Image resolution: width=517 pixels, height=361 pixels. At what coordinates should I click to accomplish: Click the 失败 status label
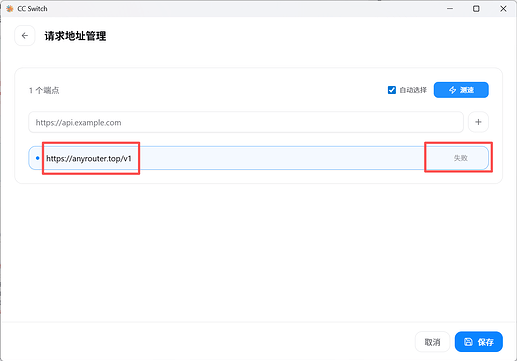point(461,158)
